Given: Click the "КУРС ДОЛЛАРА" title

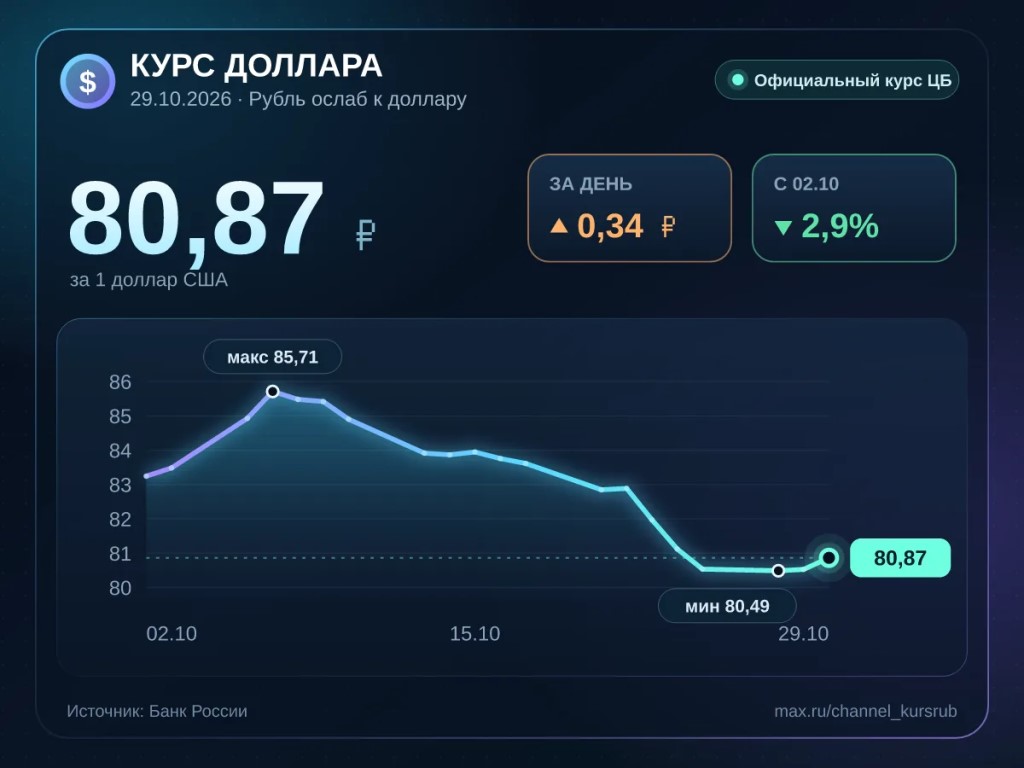Looking at the screenshot, I should click(x=256, y=66).
